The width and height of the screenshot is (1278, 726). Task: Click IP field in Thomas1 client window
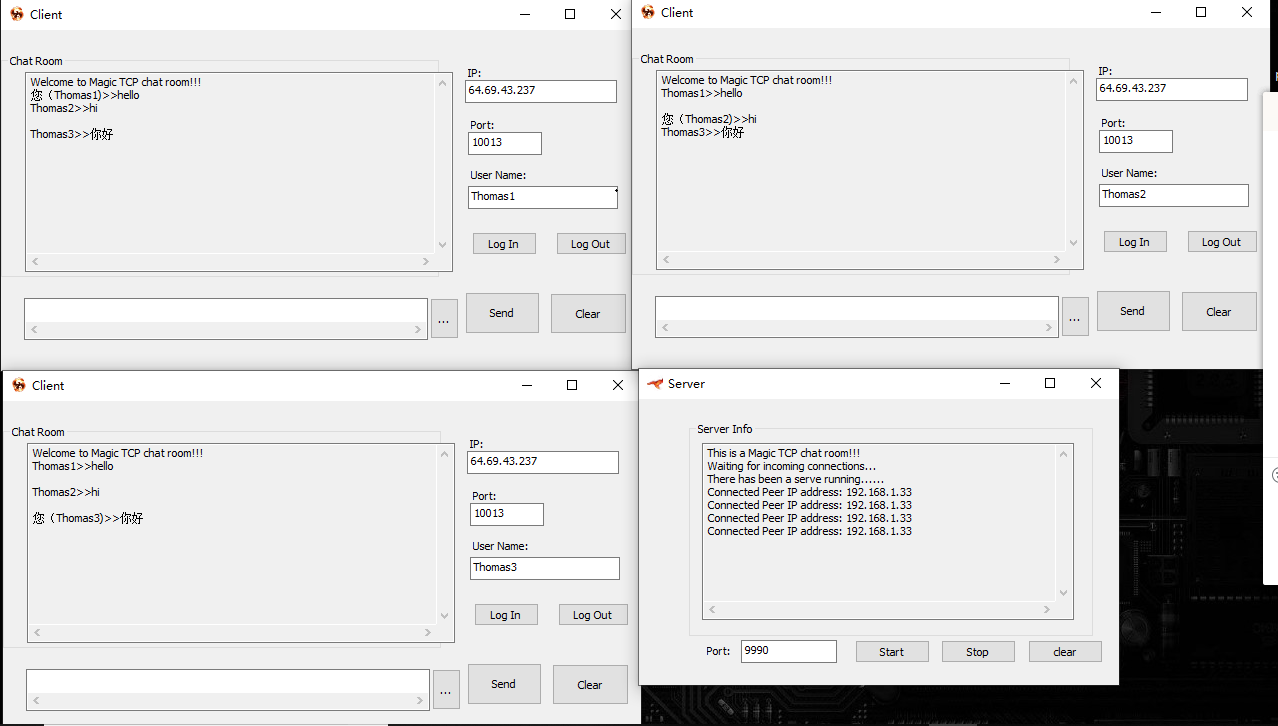click(x=541, y=91)
